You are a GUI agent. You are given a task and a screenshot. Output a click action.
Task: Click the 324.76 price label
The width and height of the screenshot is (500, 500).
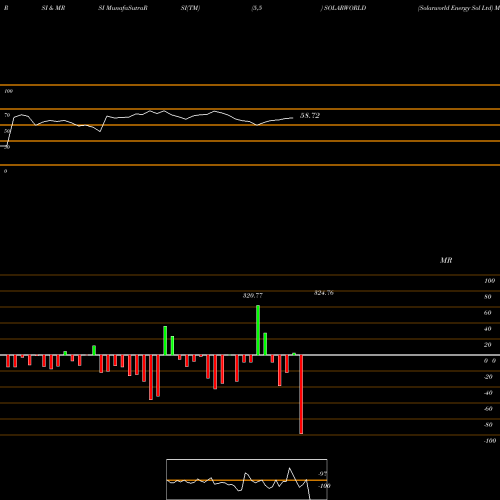pyautogui.click(x=324, y=293)
